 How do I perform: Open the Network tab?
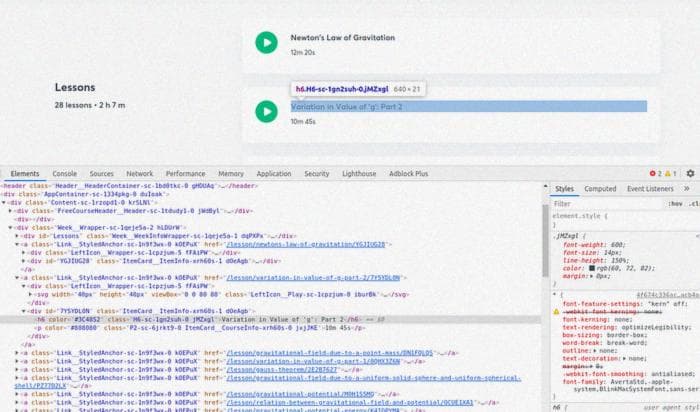(x=139, y=174)
